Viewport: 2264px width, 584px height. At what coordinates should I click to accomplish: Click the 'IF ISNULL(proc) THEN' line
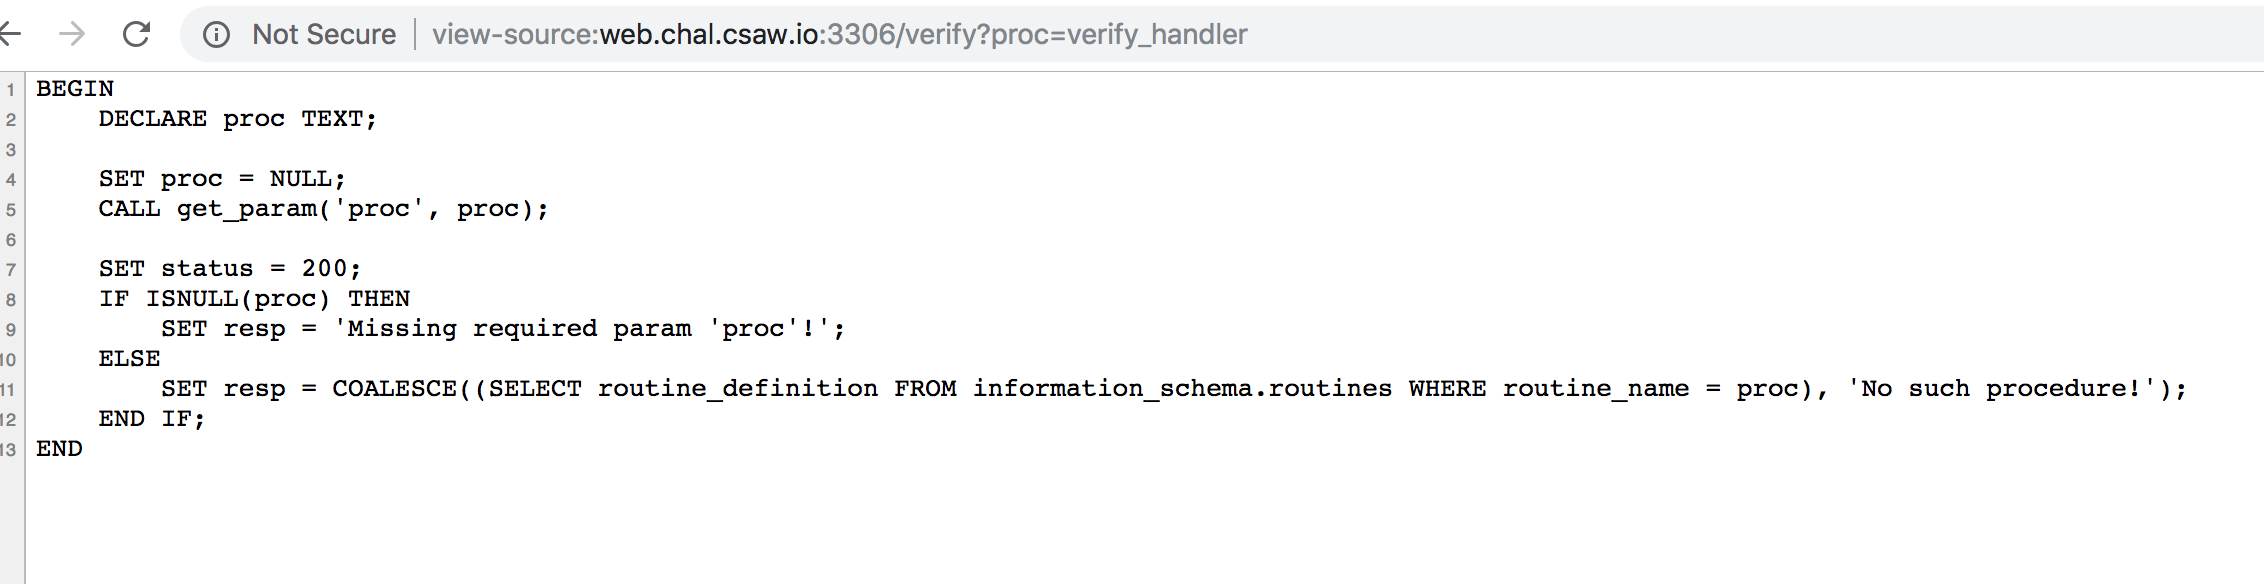coord(254,299)
